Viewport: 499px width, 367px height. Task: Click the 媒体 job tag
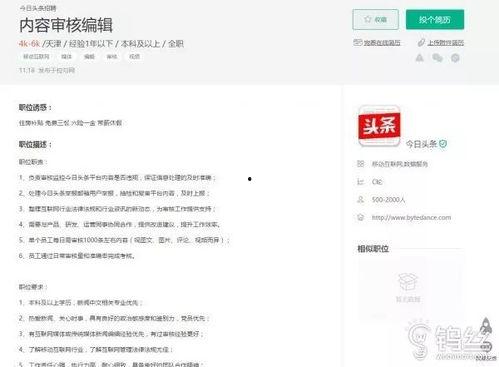pyautogui.click(x=66, y=57)
